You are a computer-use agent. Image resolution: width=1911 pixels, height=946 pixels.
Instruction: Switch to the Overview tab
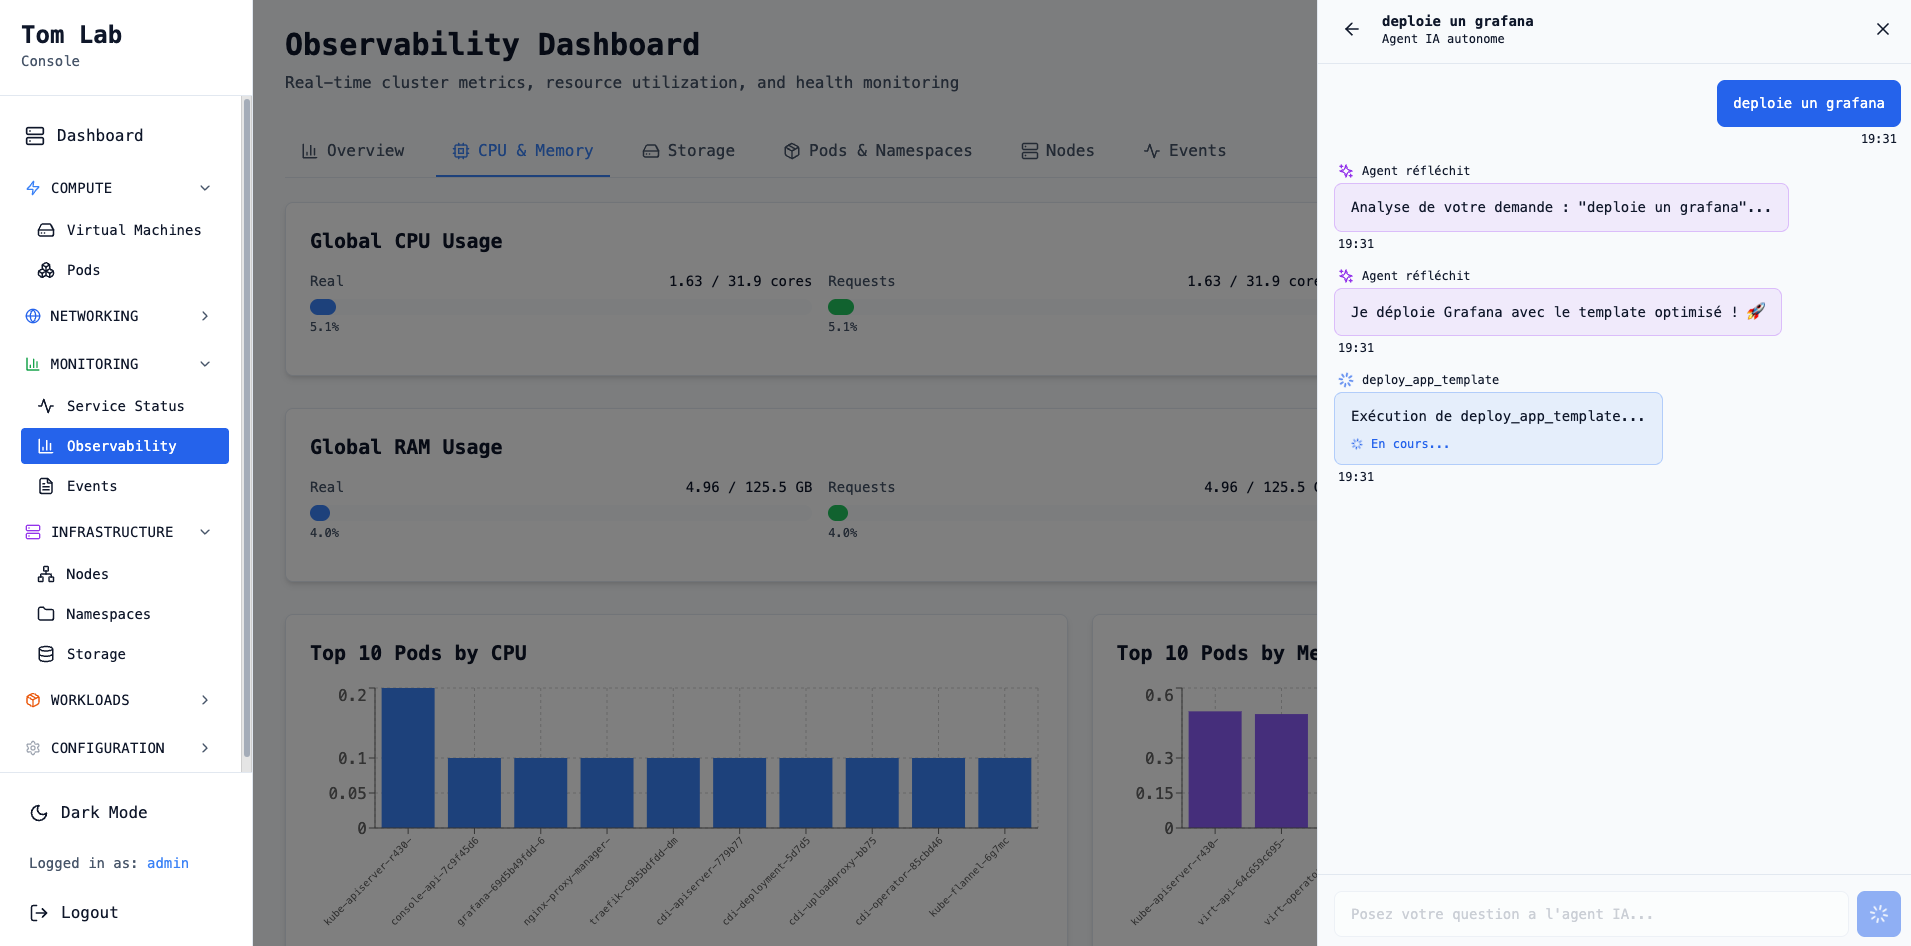(x=353, y=151)
